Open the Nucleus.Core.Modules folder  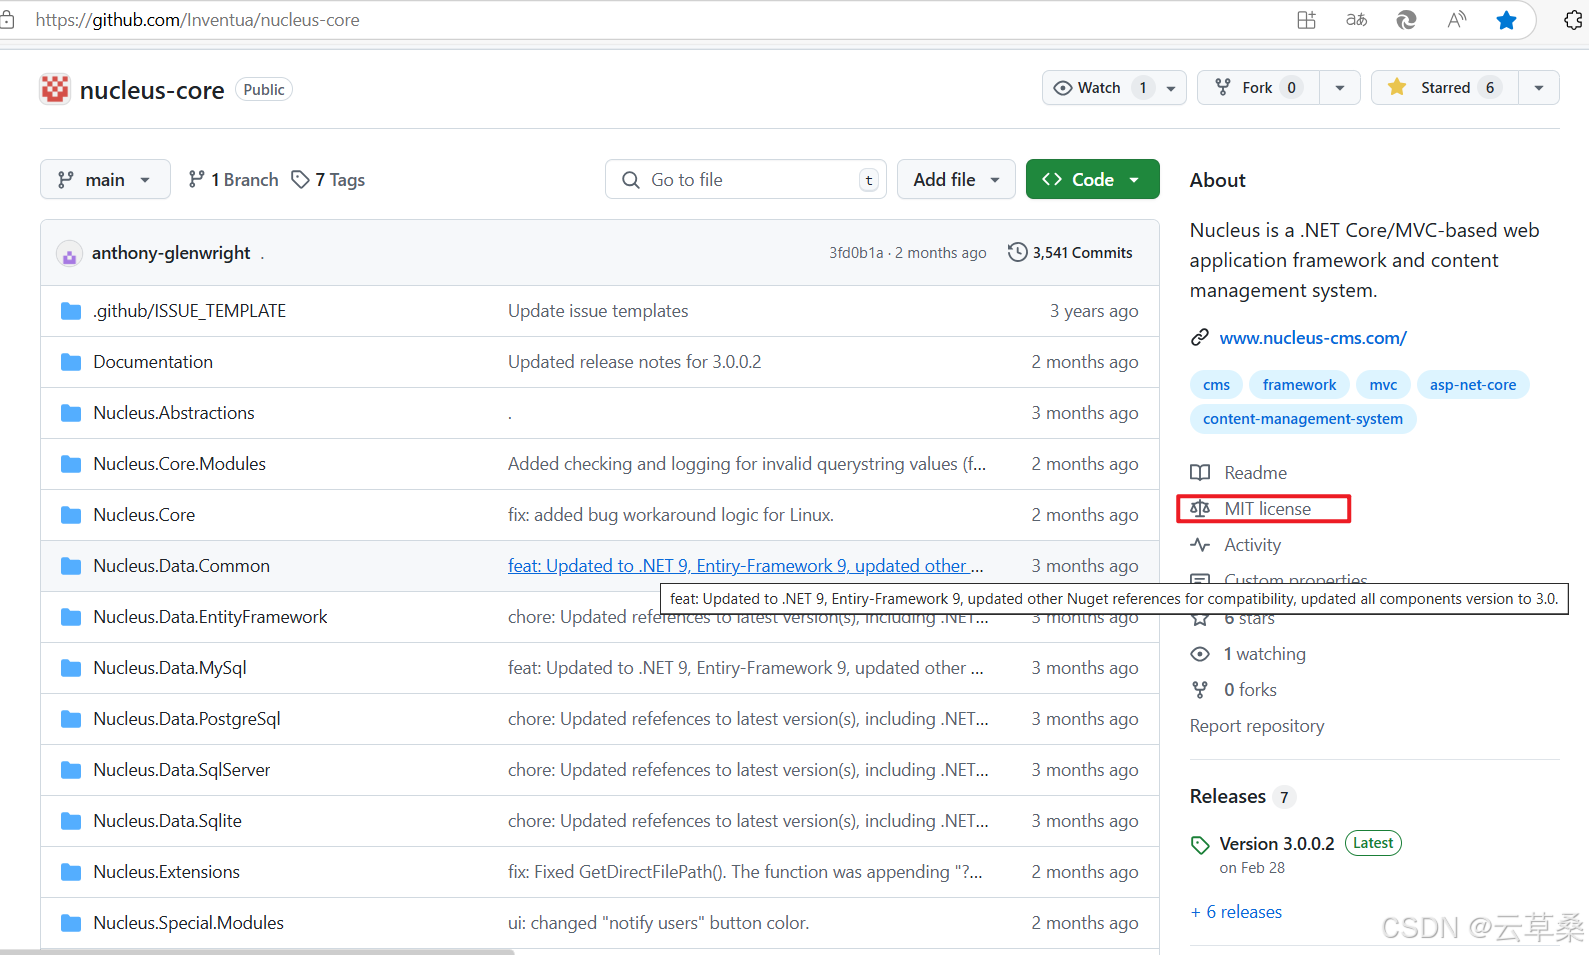(x=180, y=464)
